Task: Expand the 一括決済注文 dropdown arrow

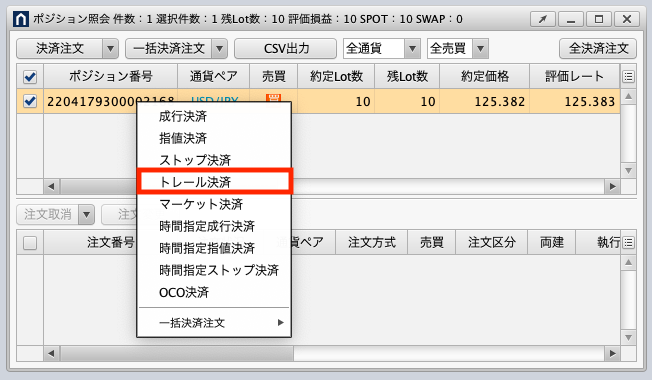Action: pos(219,49)
